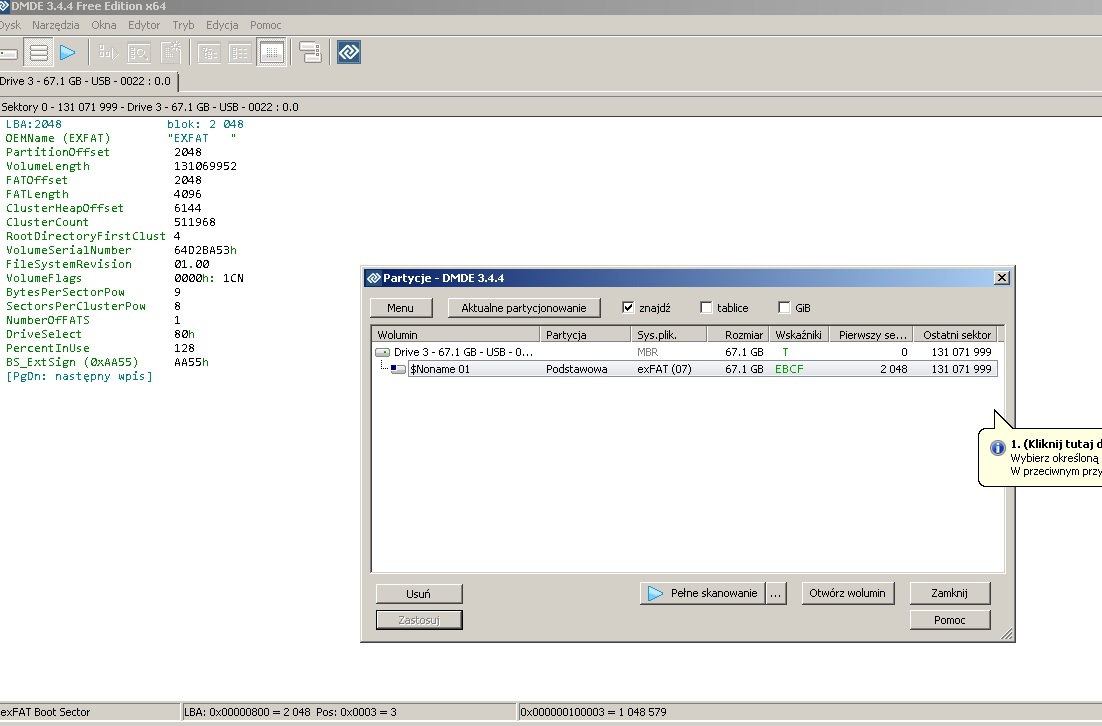Screen dimensions: 1102x726
Task: Click the Pełne skanowanie button
Action: 703,593
